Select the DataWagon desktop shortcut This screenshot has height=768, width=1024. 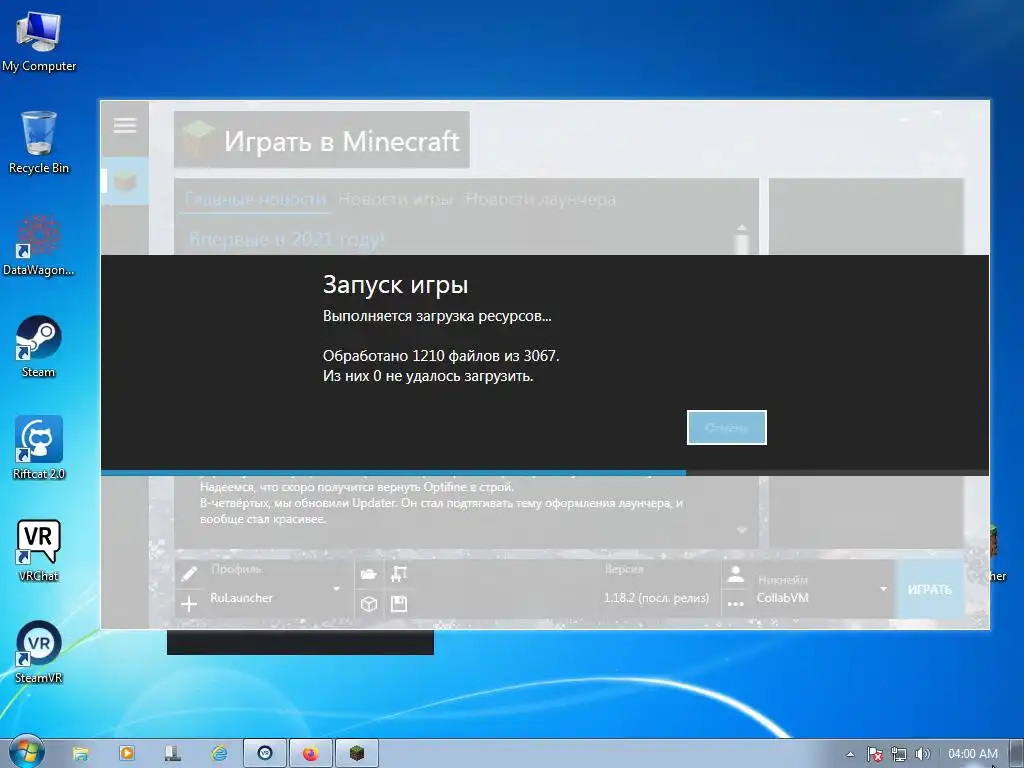(x=39, y=246)
